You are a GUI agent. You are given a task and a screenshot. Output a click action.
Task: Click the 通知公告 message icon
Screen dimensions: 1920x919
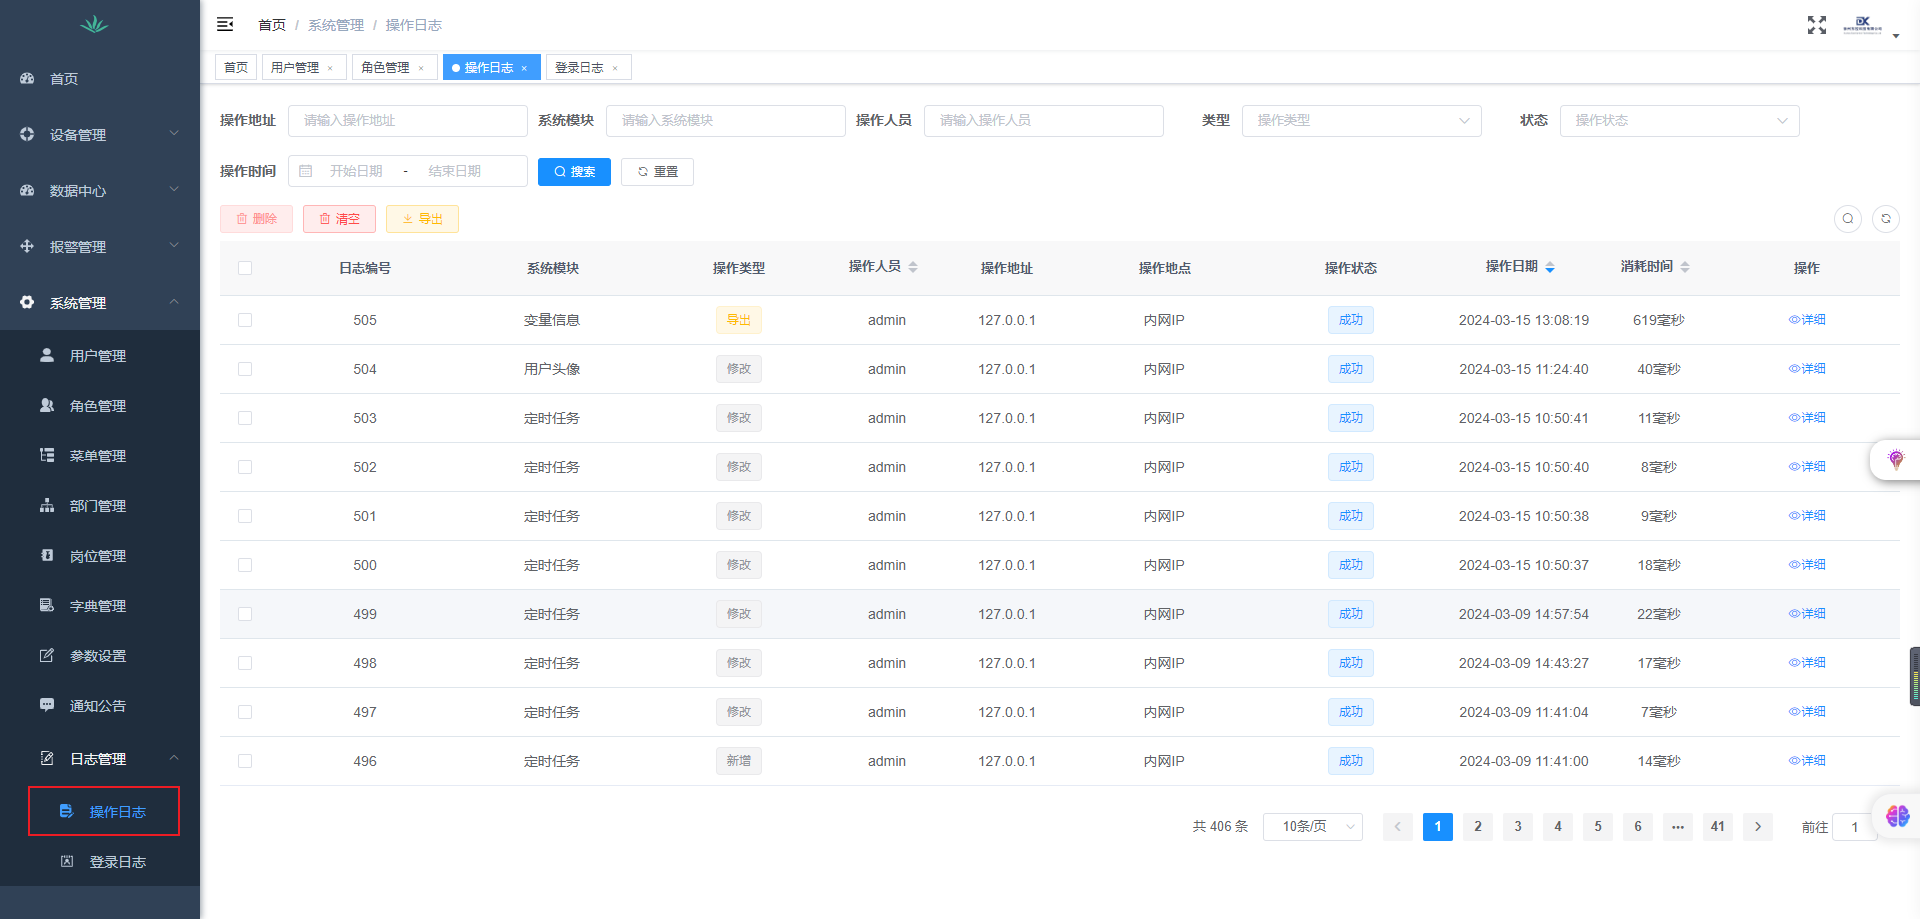47,705
